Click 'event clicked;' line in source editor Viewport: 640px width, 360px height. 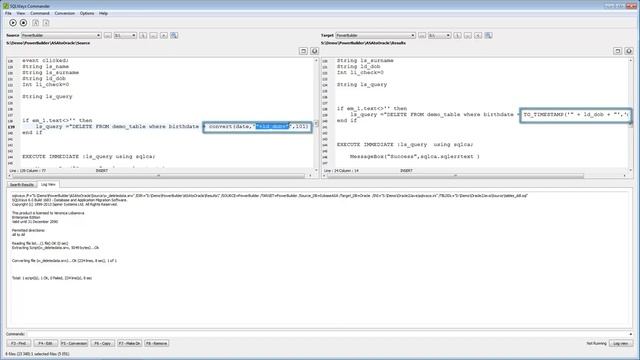click(45, 60)
